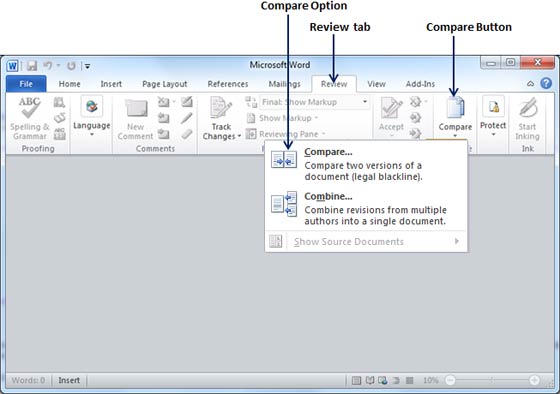The image size is (560, 394).
Task: Switch to the Add-Ins tab
Action: [420, 84]
